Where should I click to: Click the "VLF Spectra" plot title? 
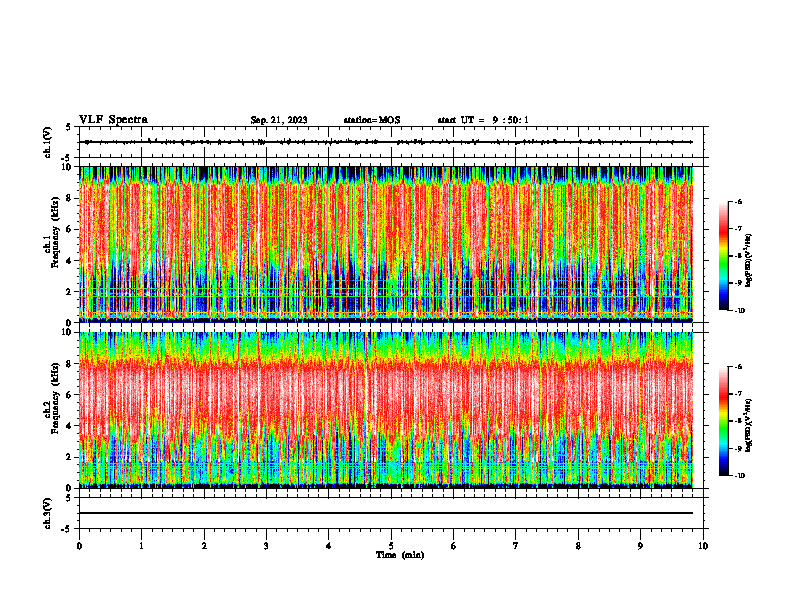113,120
